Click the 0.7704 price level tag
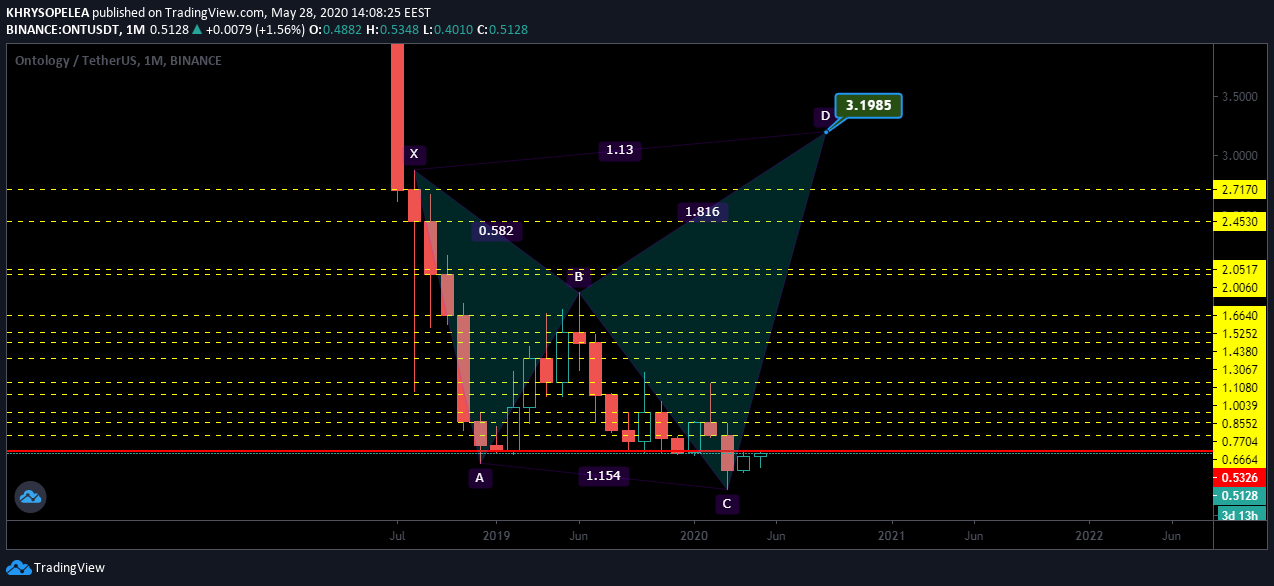The image size is (1274, 586). point(1241,441)
